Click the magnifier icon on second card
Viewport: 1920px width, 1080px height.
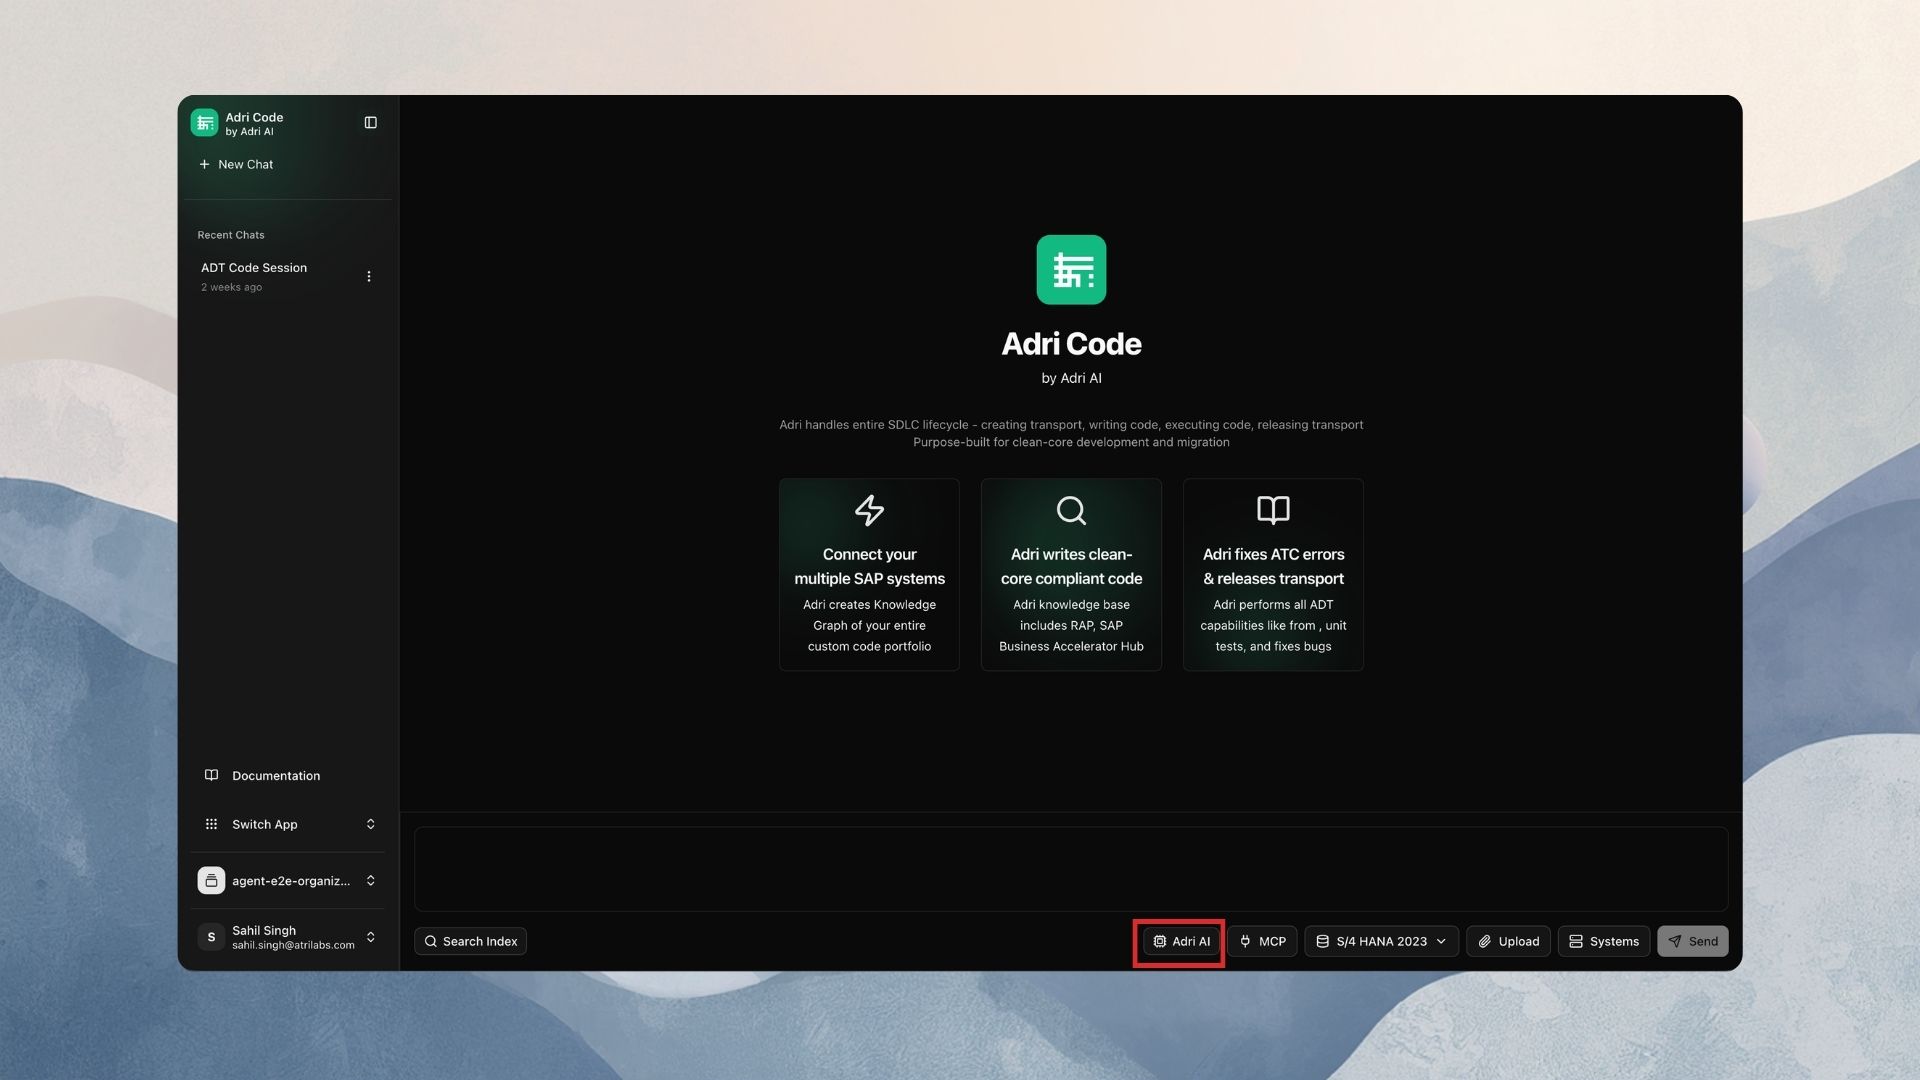1071,510
